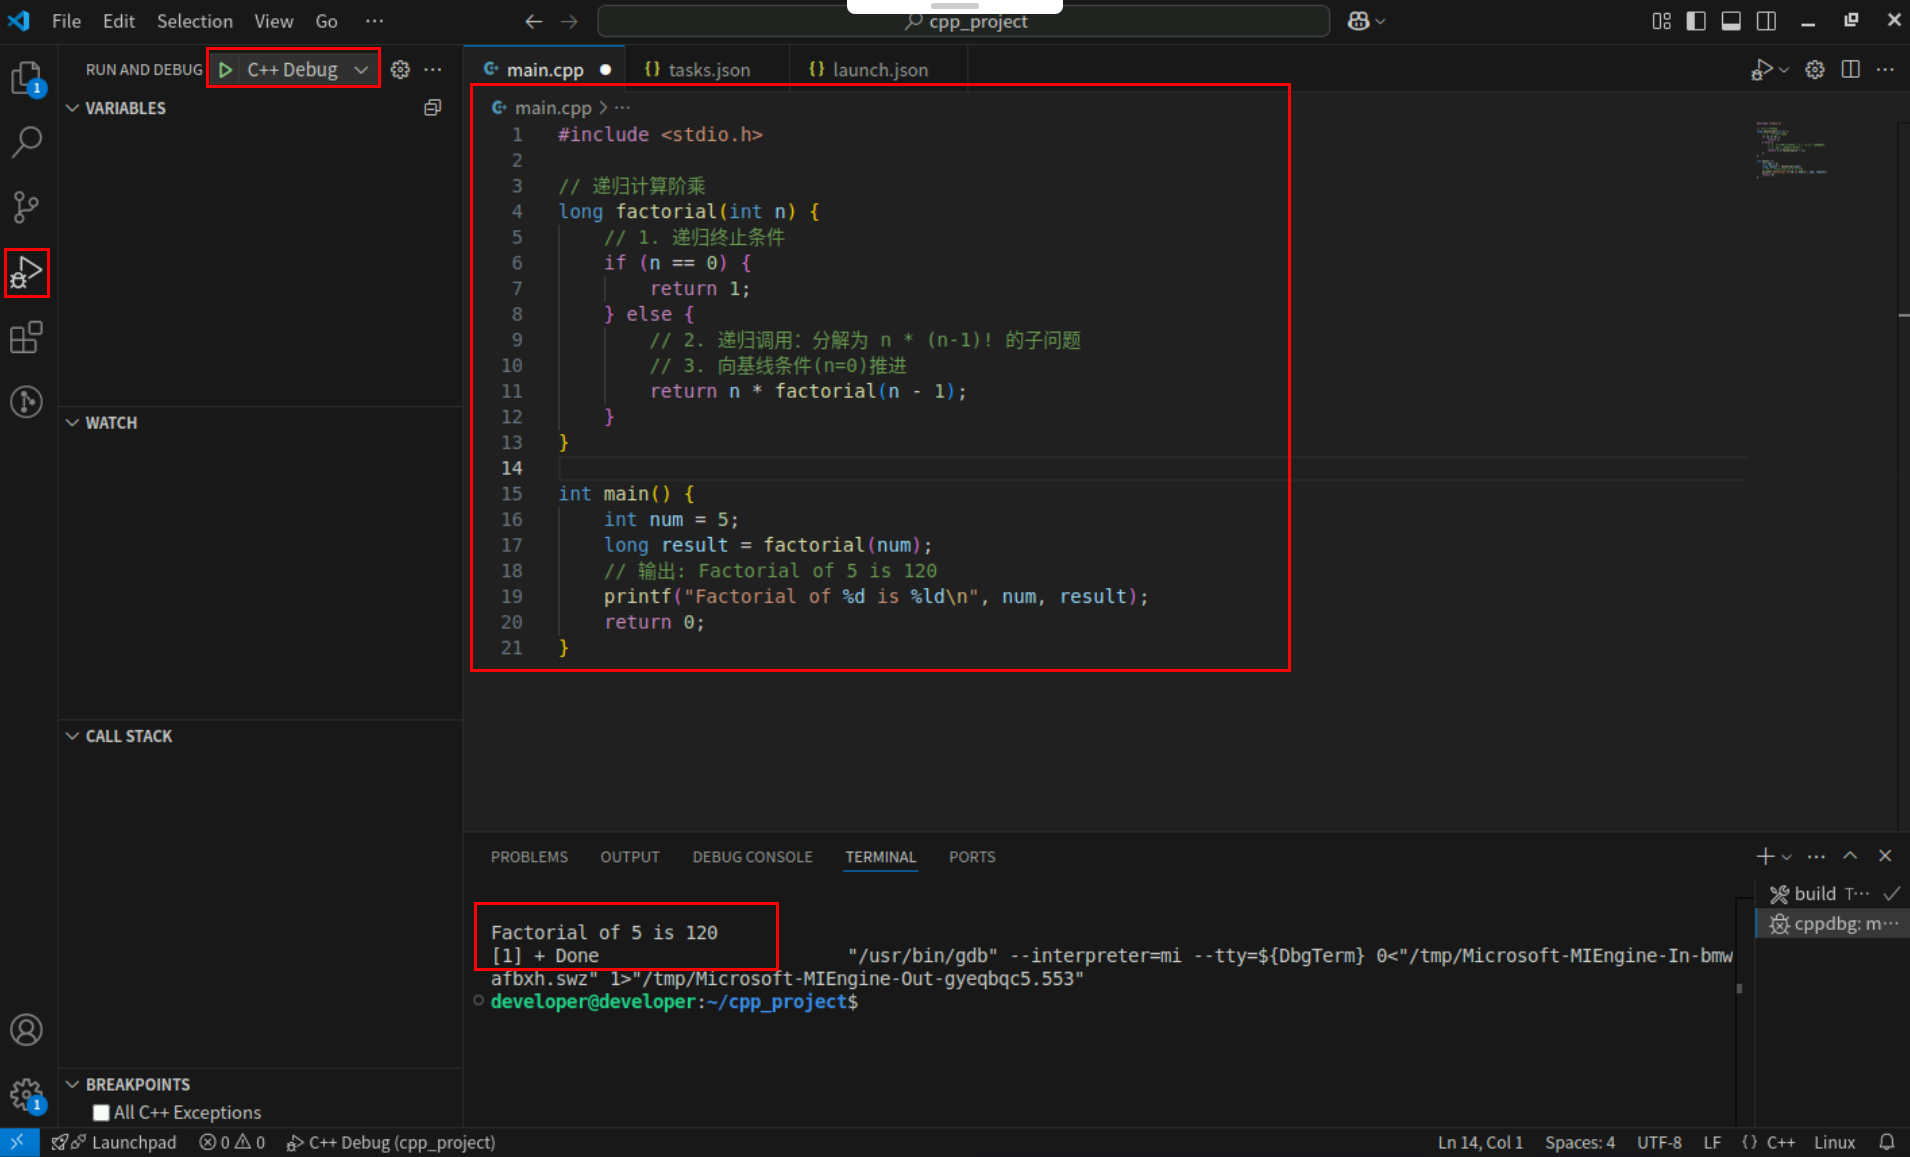Change indentation via Spaces: 4
This screenshot has height=1157, width=1910.
[1580, 1142]
